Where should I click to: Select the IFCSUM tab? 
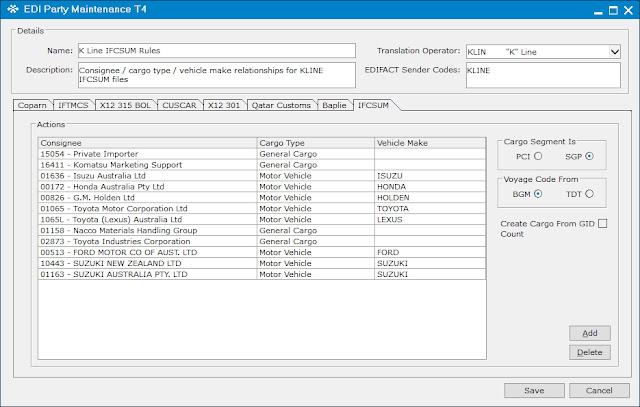pos(373,105)
